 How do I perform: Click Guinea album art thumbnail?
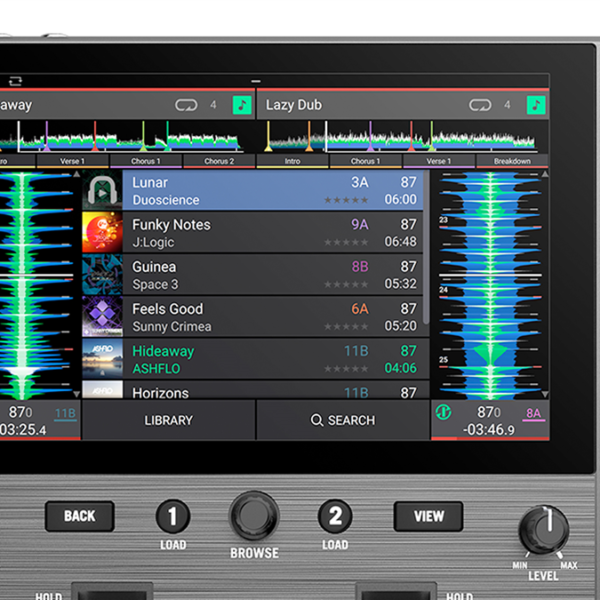(102, 274)
